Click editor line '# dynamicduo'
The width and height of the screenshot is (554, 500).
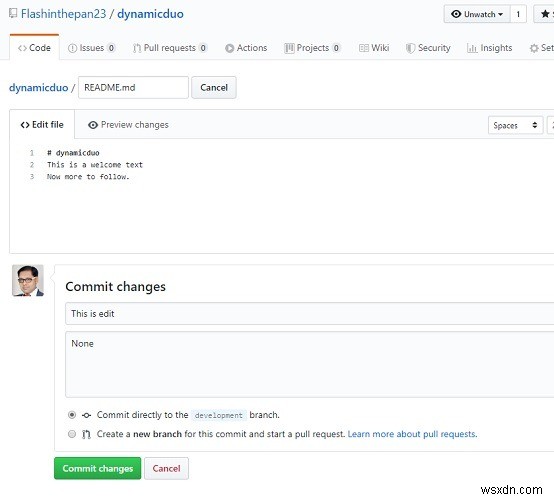[x=73, y=153]
